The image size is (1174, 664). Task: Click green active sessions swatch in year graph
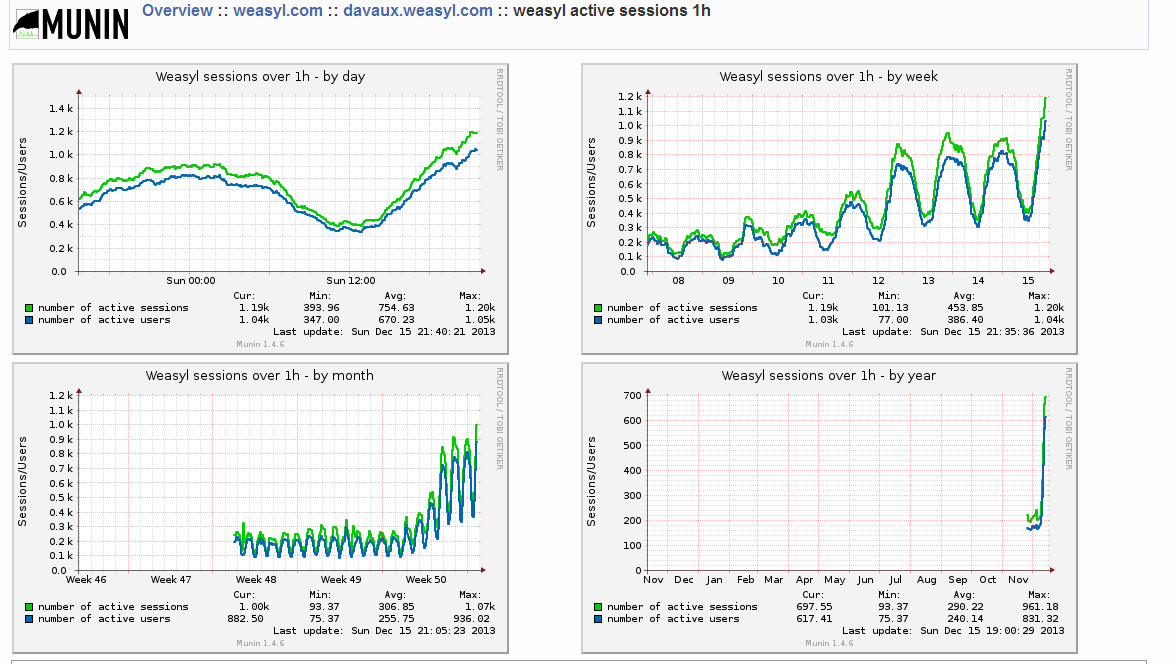point(598,607)
